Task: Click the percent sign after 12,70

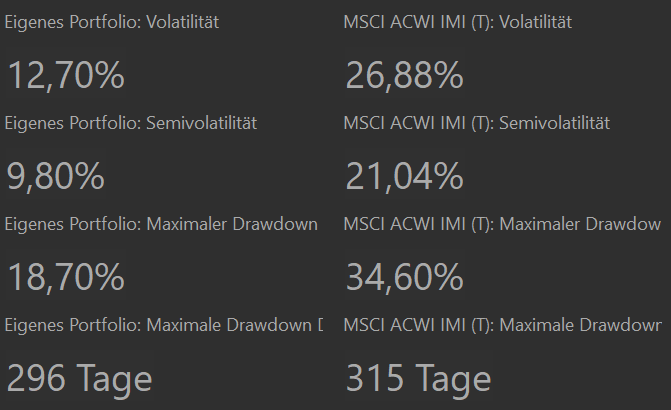Action: point(110,75)
